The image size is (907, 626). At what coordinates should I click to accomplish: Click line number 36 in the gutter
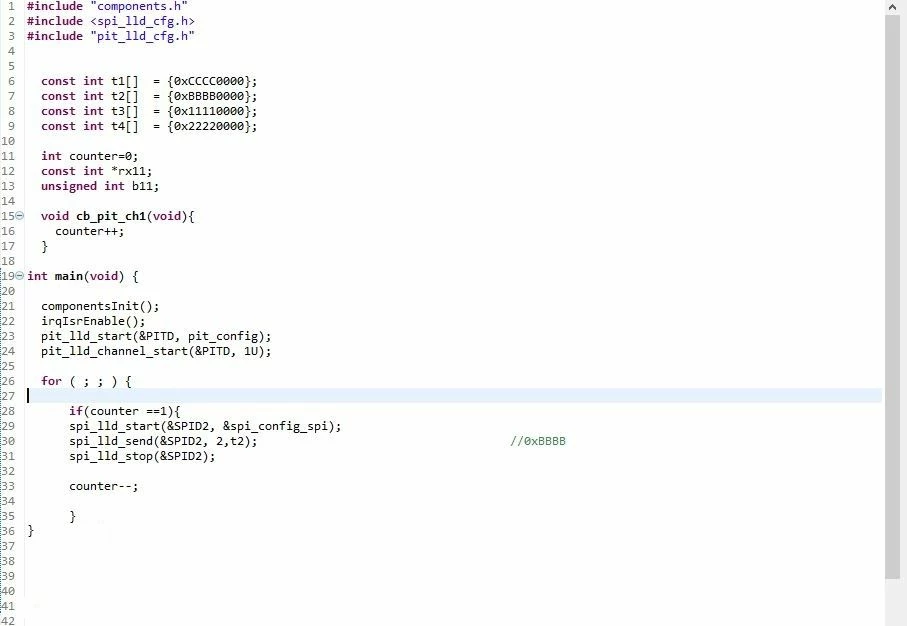pyautogui.click(x=8, y=531)
